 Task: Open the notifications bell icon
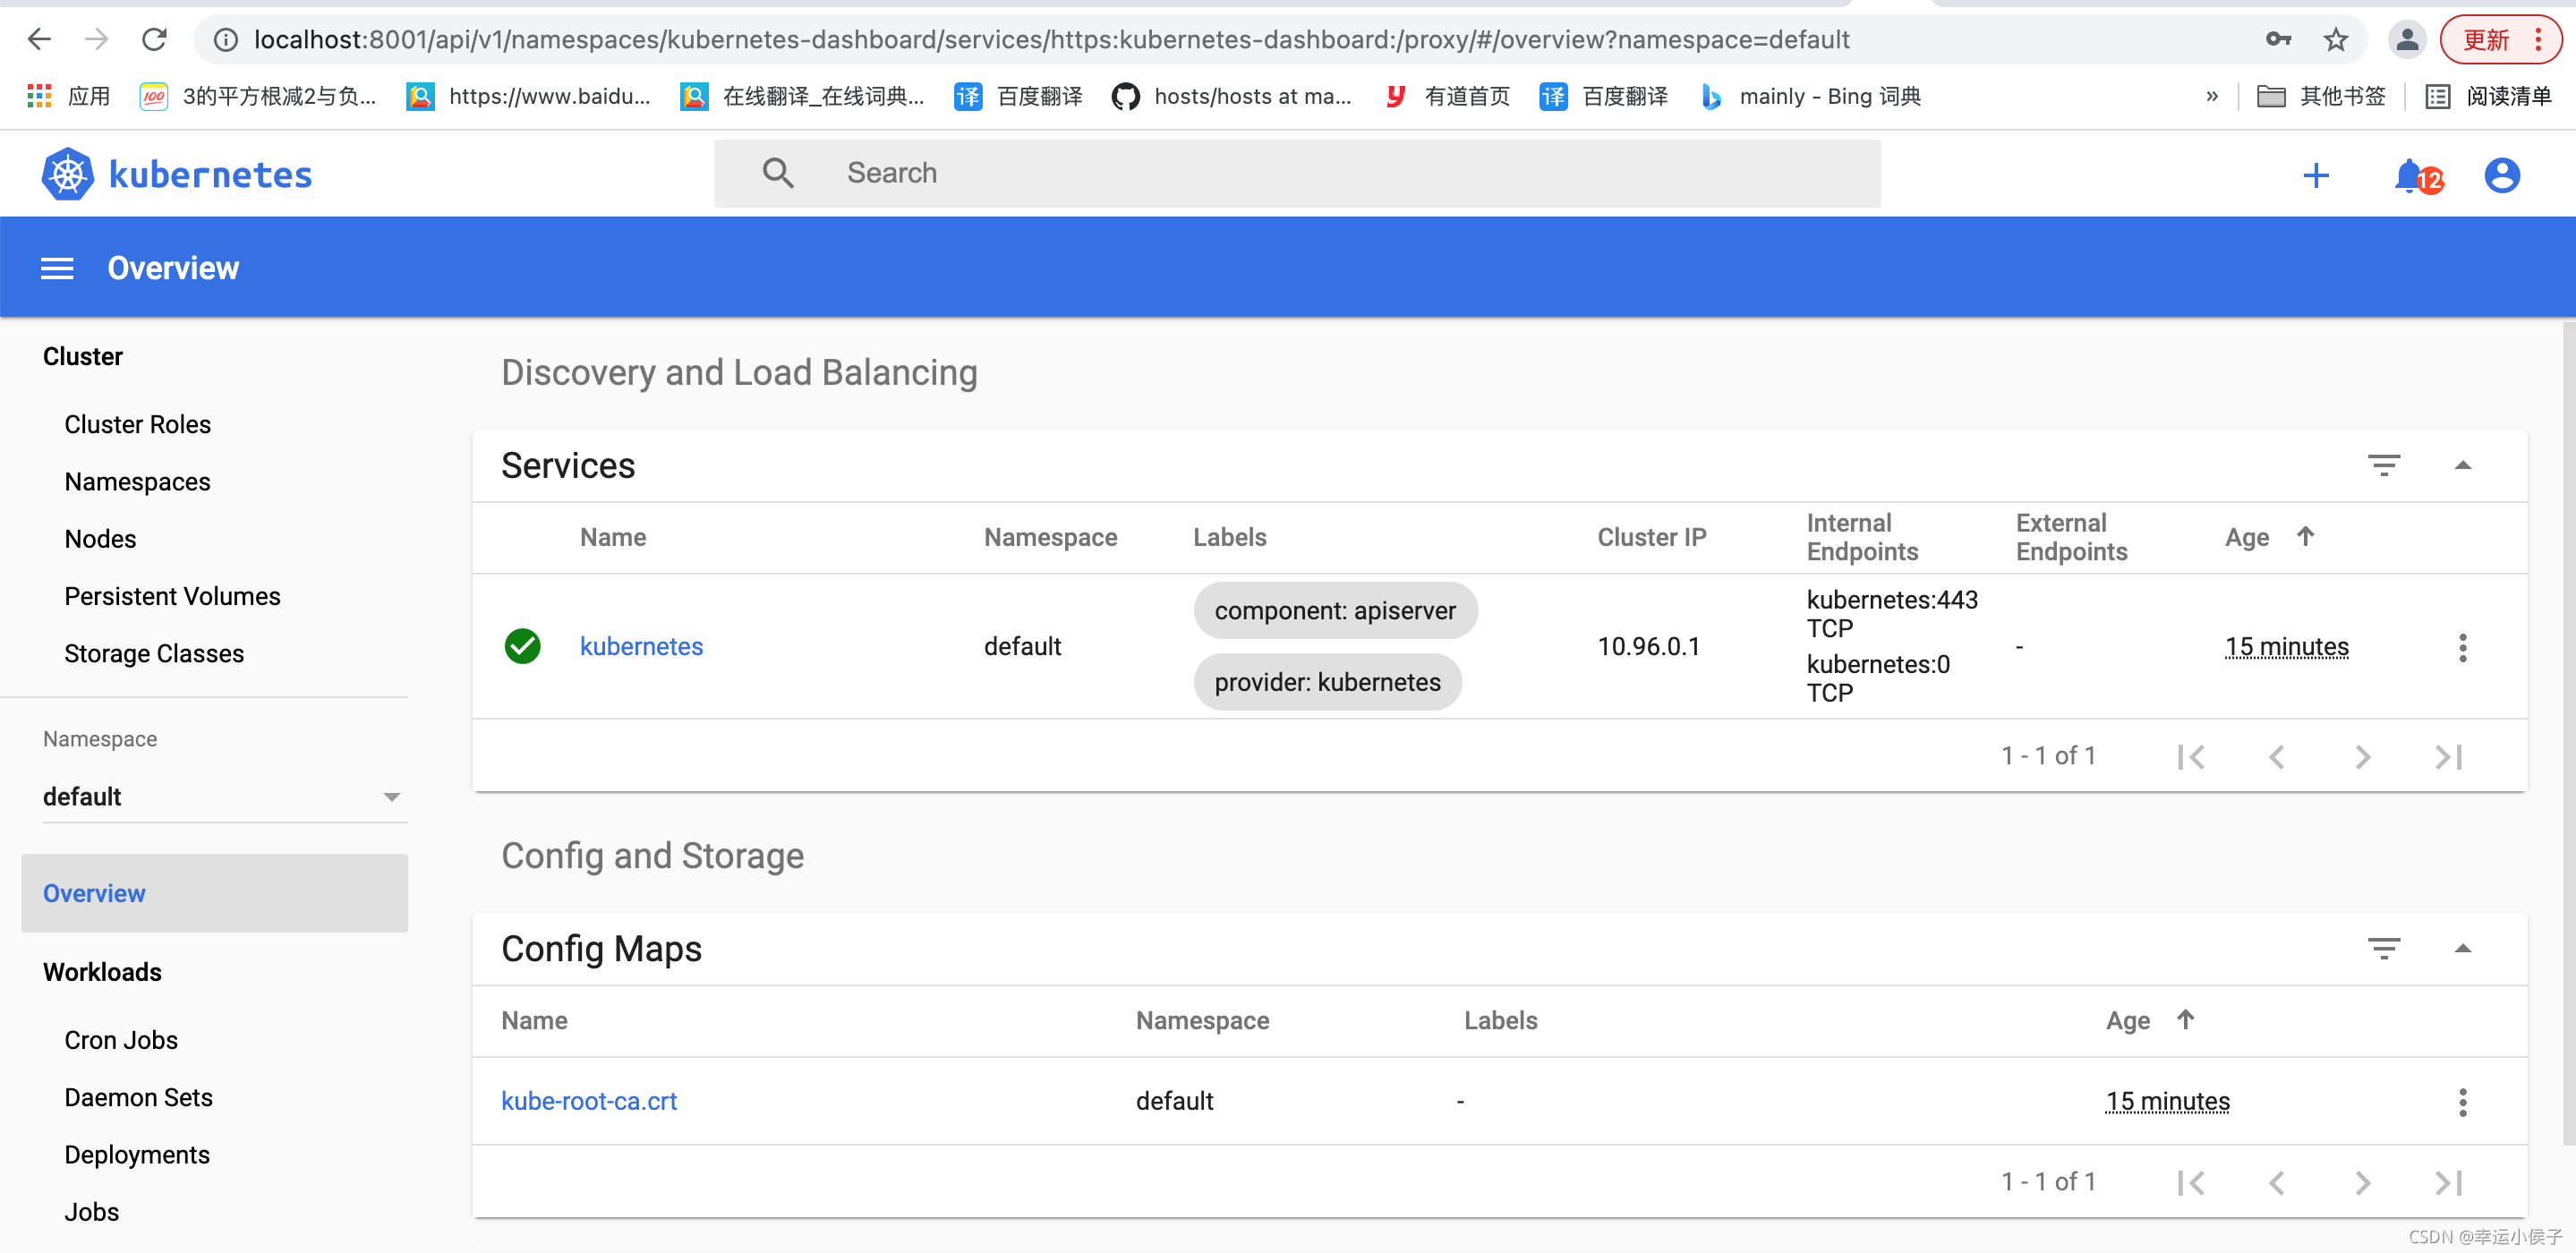tap(2410, 175)
